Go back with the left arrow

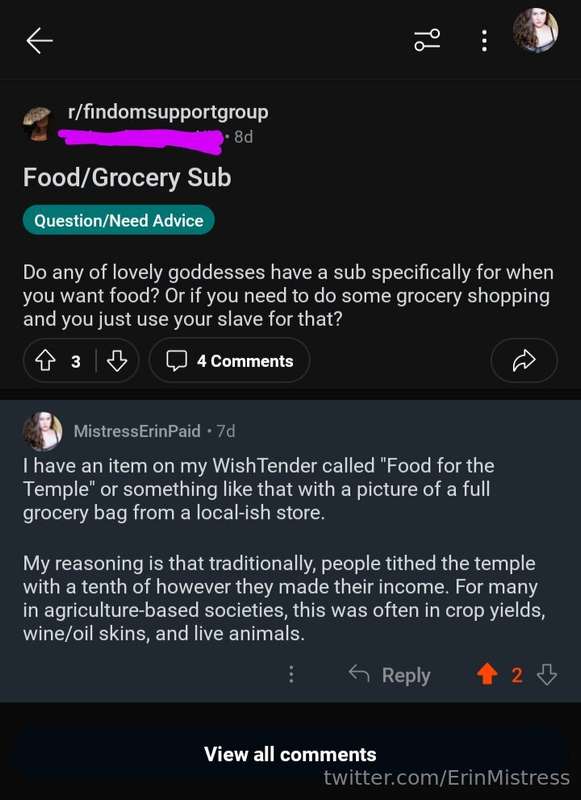40,41
